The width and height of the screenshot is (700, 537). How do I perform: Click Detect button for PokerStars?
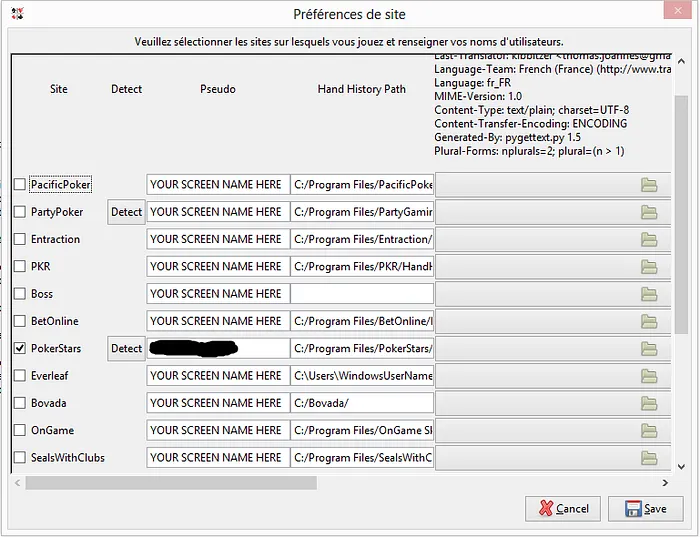[126, 349]
